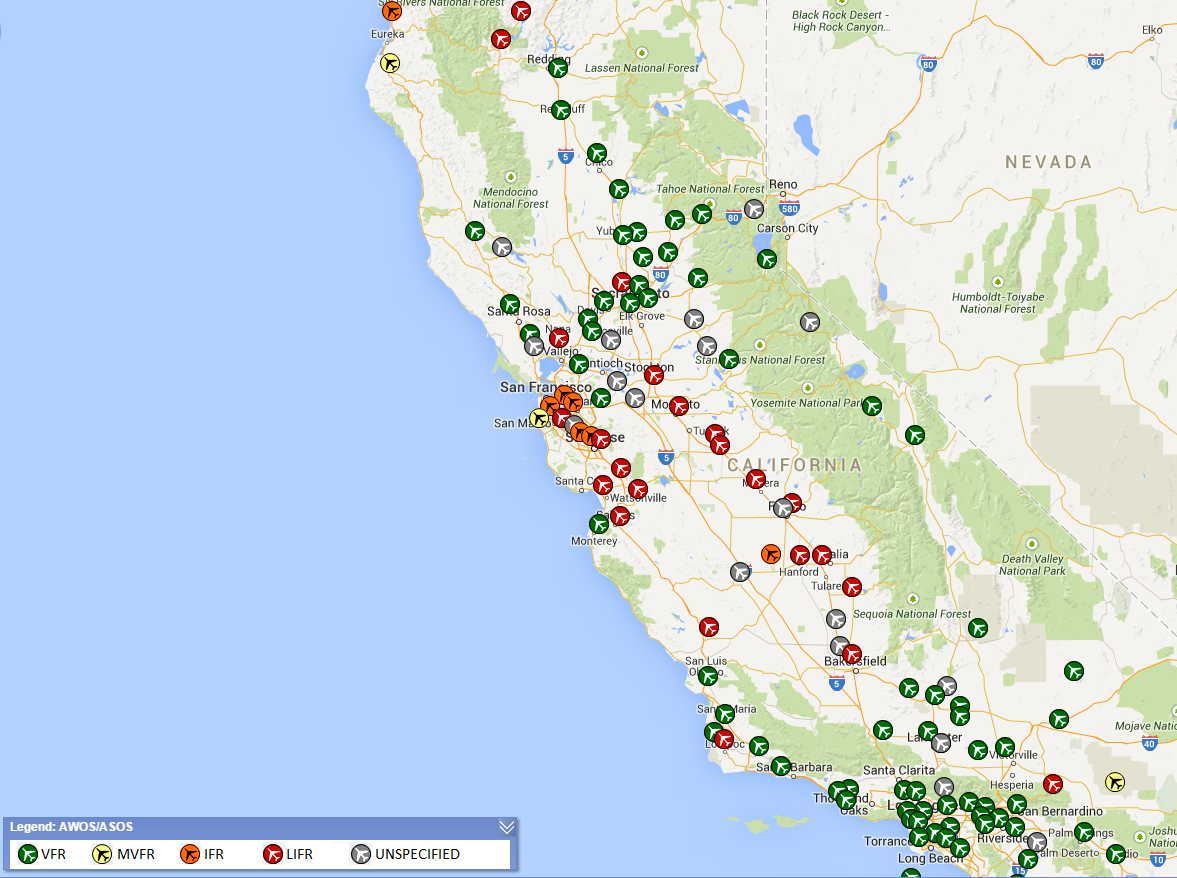This screenshot has height=878, width=1177.
Task: Select the orange IFR marker near Hanford
Action: [x=770, y=553]
